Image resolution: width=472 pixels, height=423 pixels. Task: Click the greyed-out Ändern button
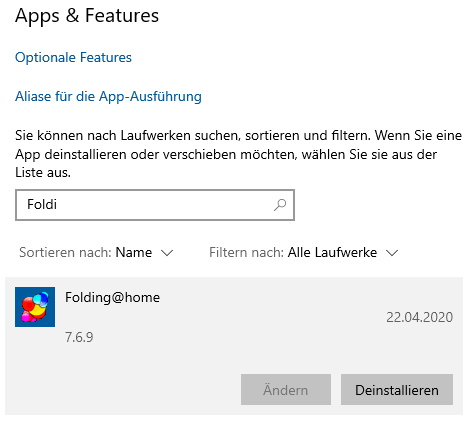286,390
